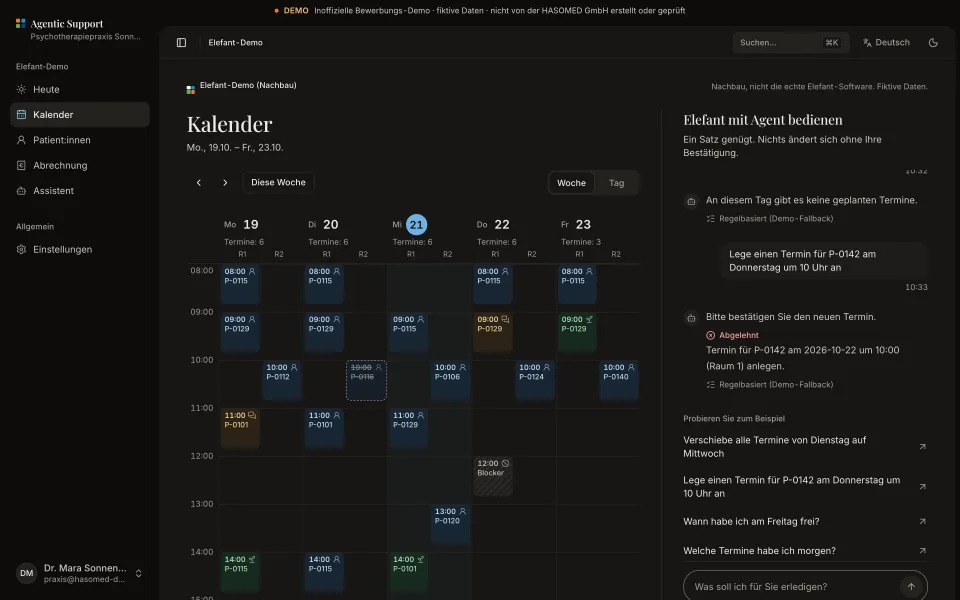This screenshot has width=960, height=600.
Task: Open the Assistent page
Action: pos(80,191)
